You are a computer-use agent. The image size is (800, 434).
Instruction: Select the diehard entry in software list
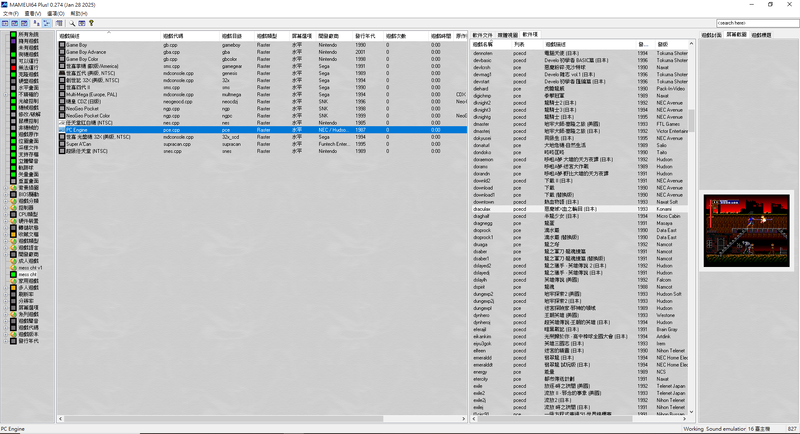pos(580,89)
